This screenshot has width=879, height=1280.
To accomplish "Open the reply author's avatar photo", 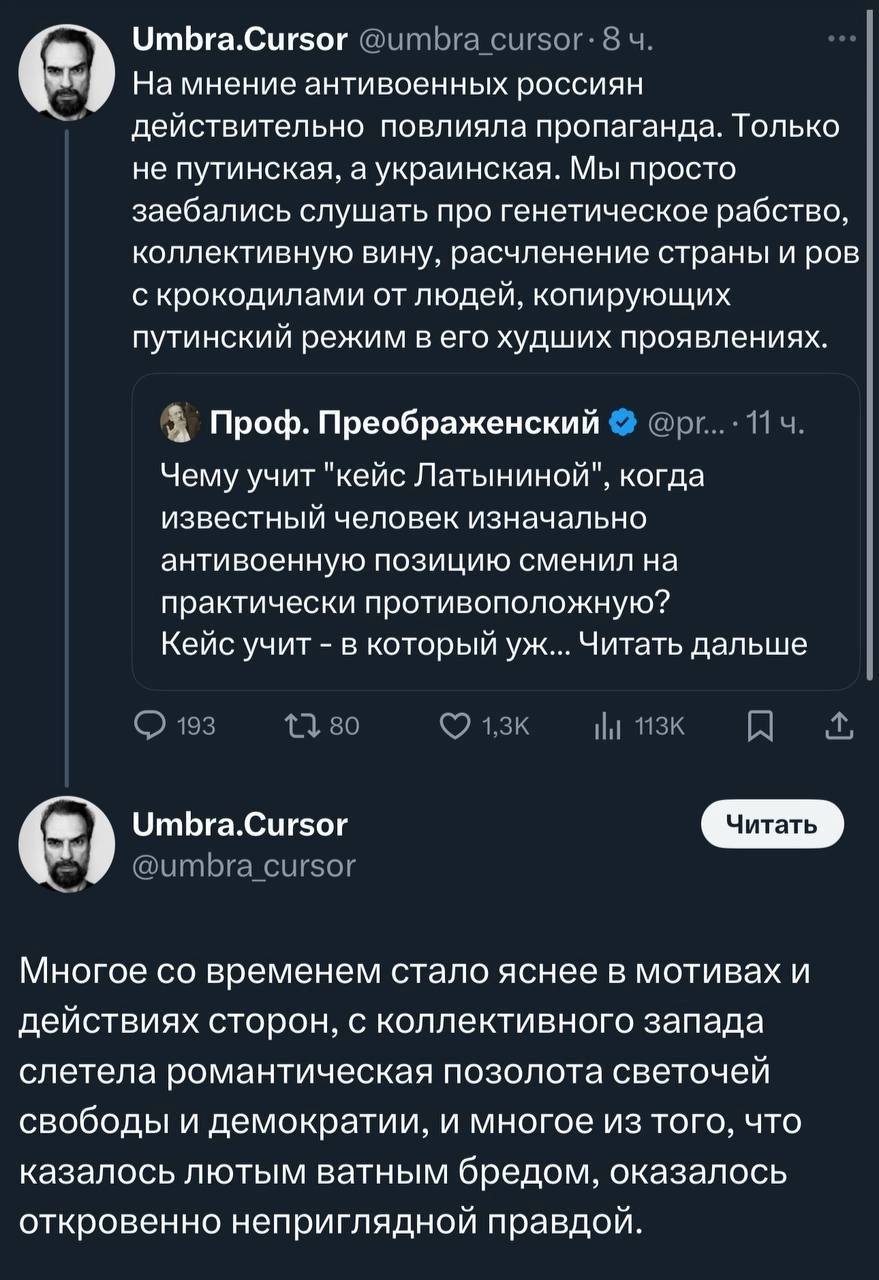I will (x=67, y=843).
